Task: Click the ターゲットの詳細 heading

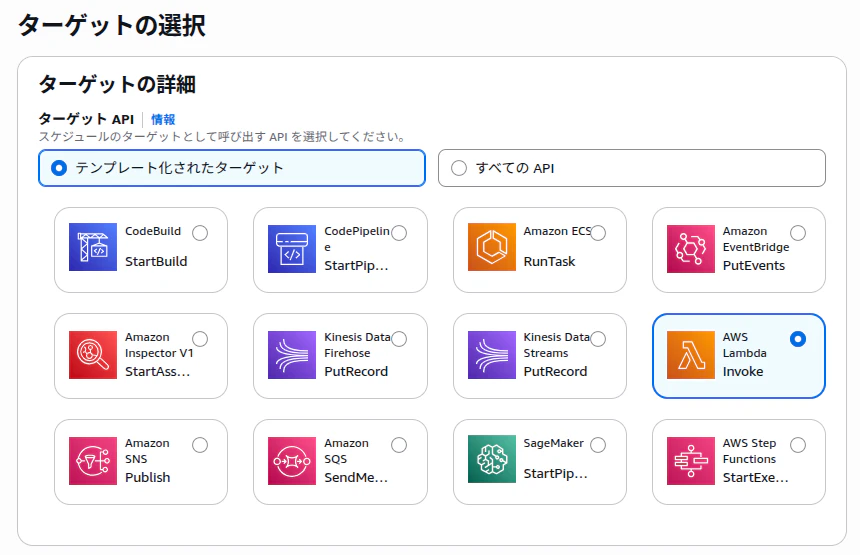Action: tap(117, 84)
